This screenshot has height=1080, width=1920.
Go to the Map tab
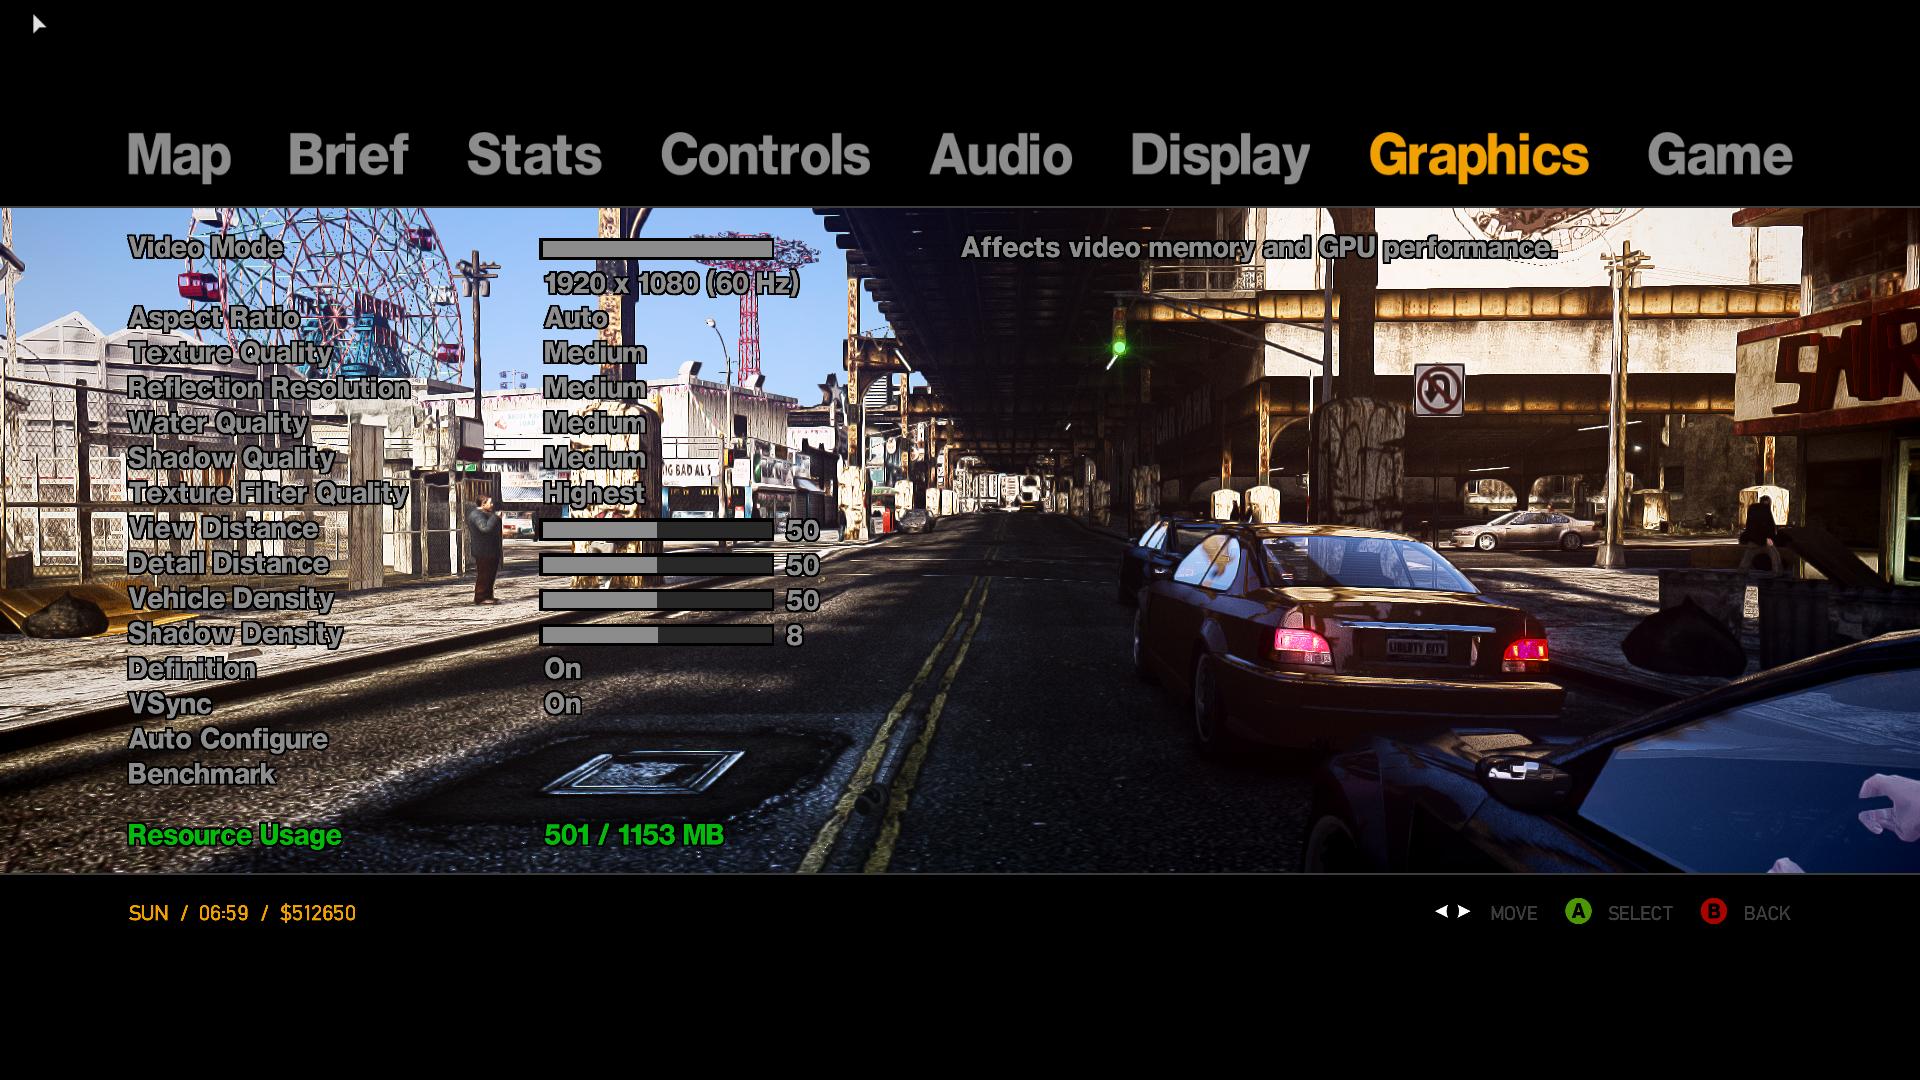pos(178,155)
